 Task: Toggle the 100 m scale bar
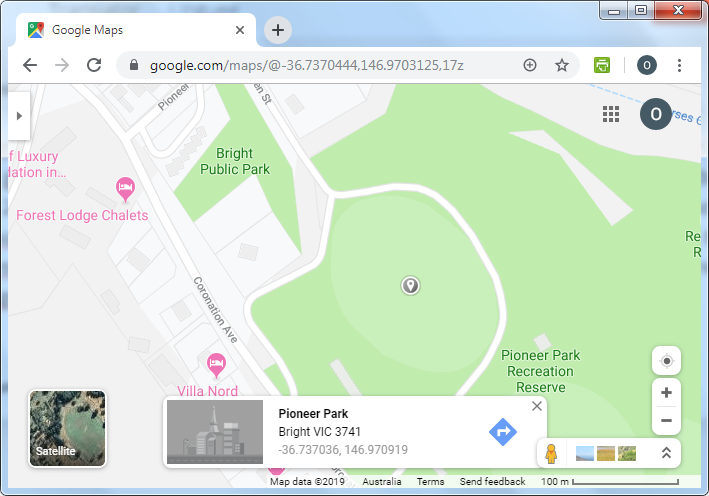[x=610, y=482]
